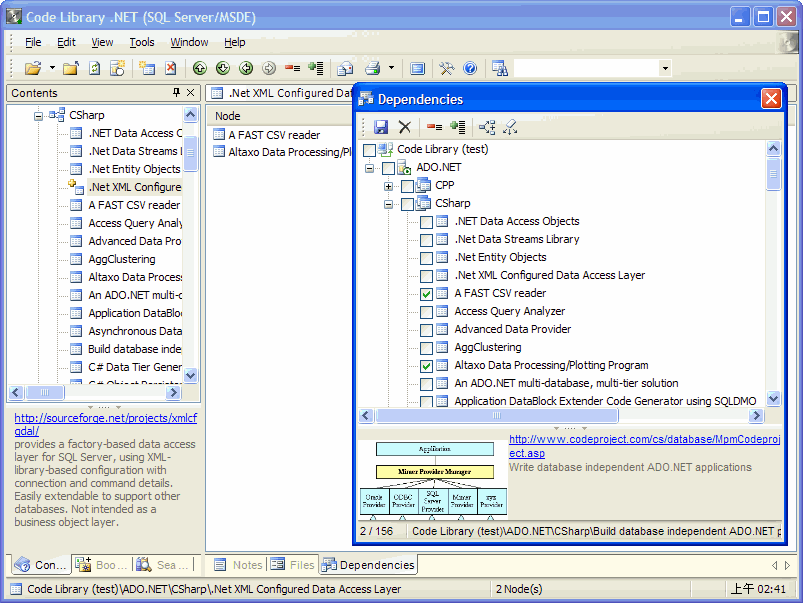Collapse CSharp node in Contents panel

point(38,116)
